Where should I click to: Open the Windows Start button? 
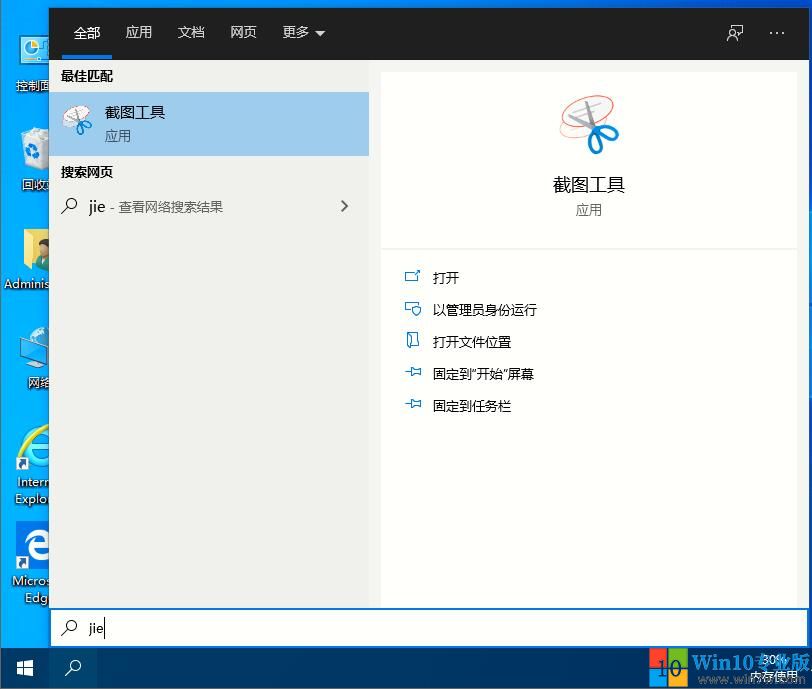pyautogui.click(x=24, y=668)
